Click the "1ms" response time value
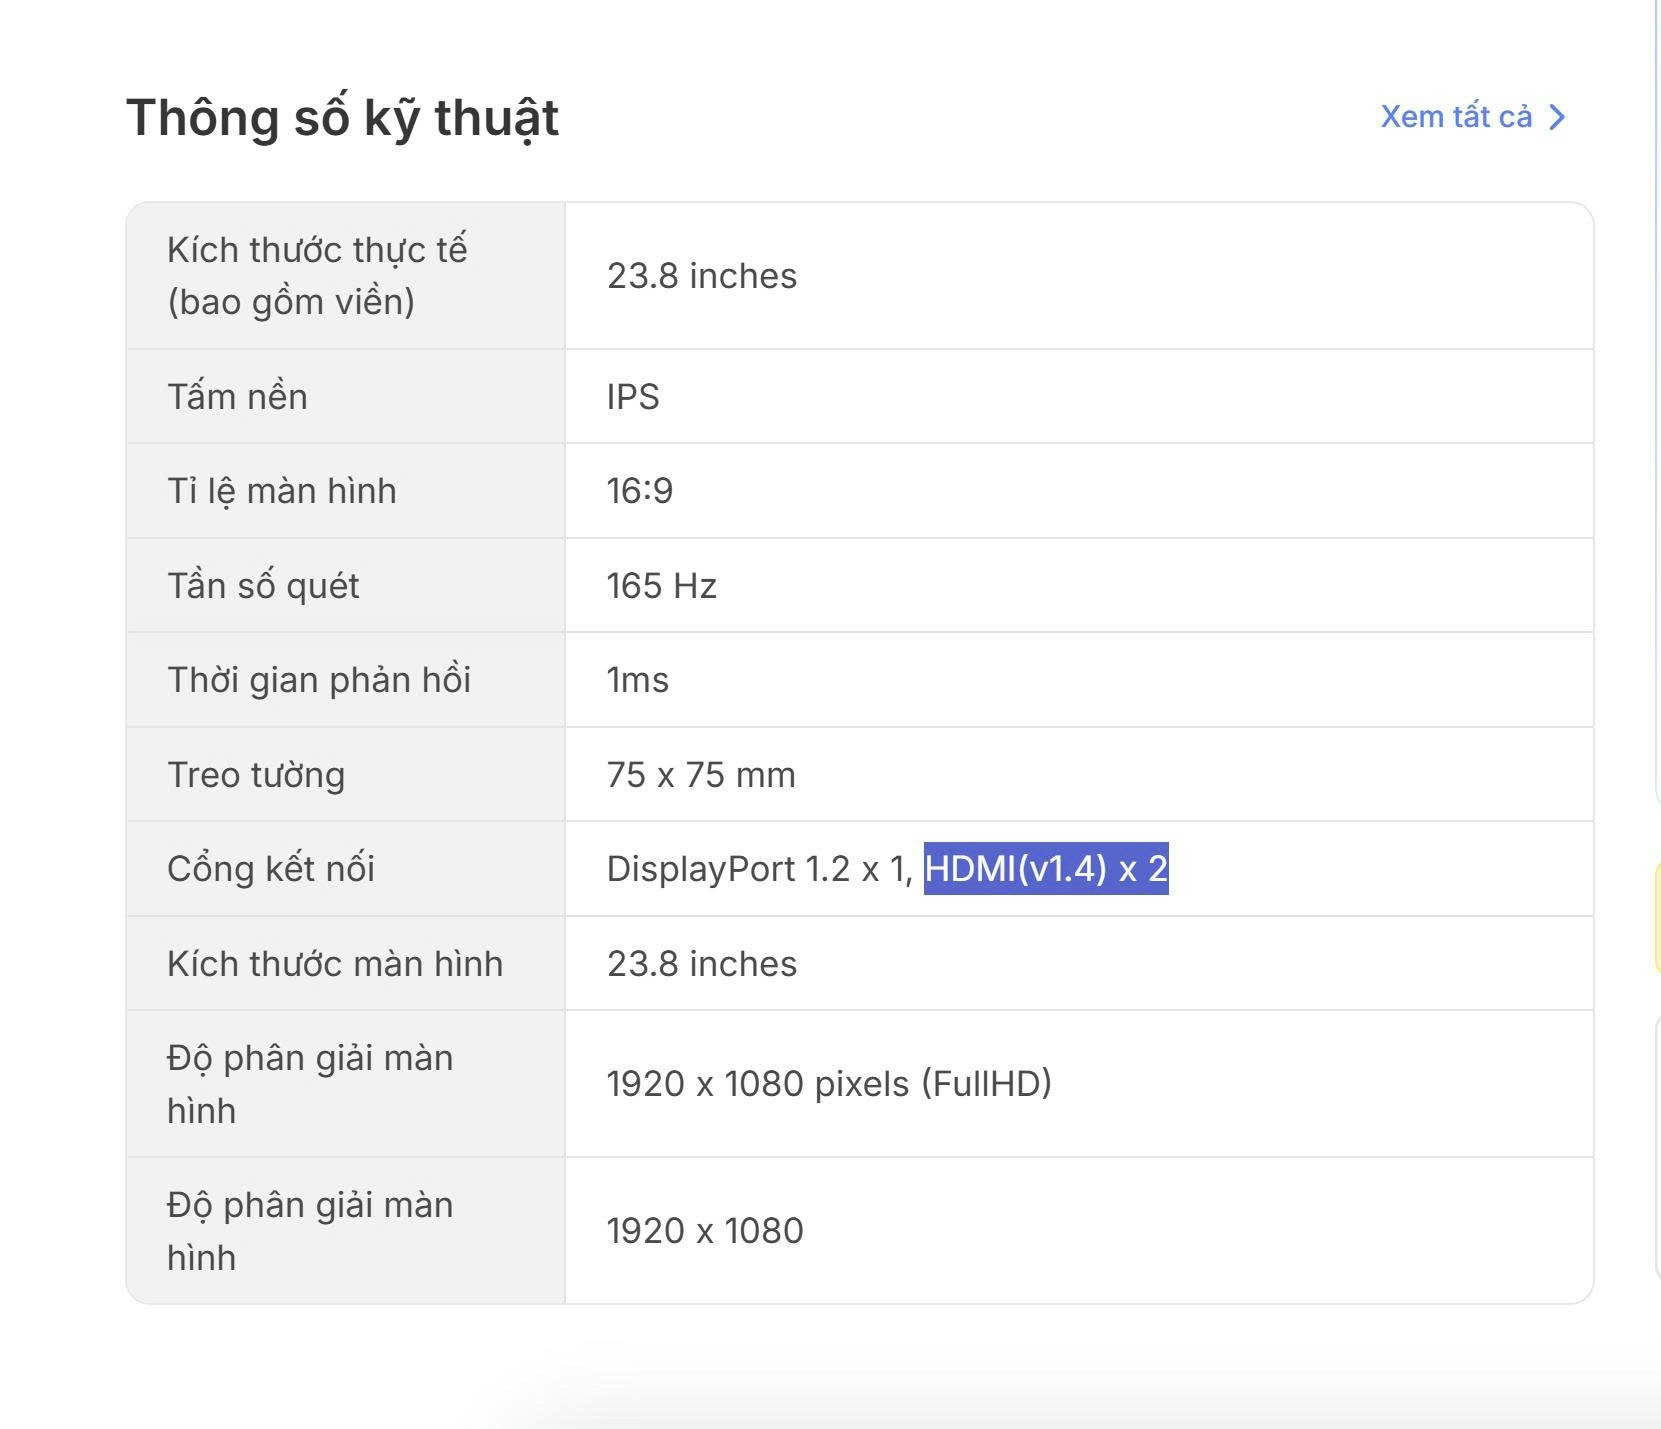This screenshot has width=1661, height=1429. coord(637,680)
